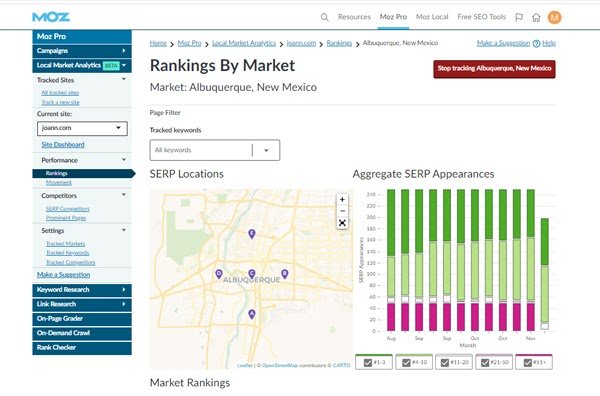The image size is (600, 396).
Task: Open the All keywords dropdown
Action: click(x=215, y=150)
